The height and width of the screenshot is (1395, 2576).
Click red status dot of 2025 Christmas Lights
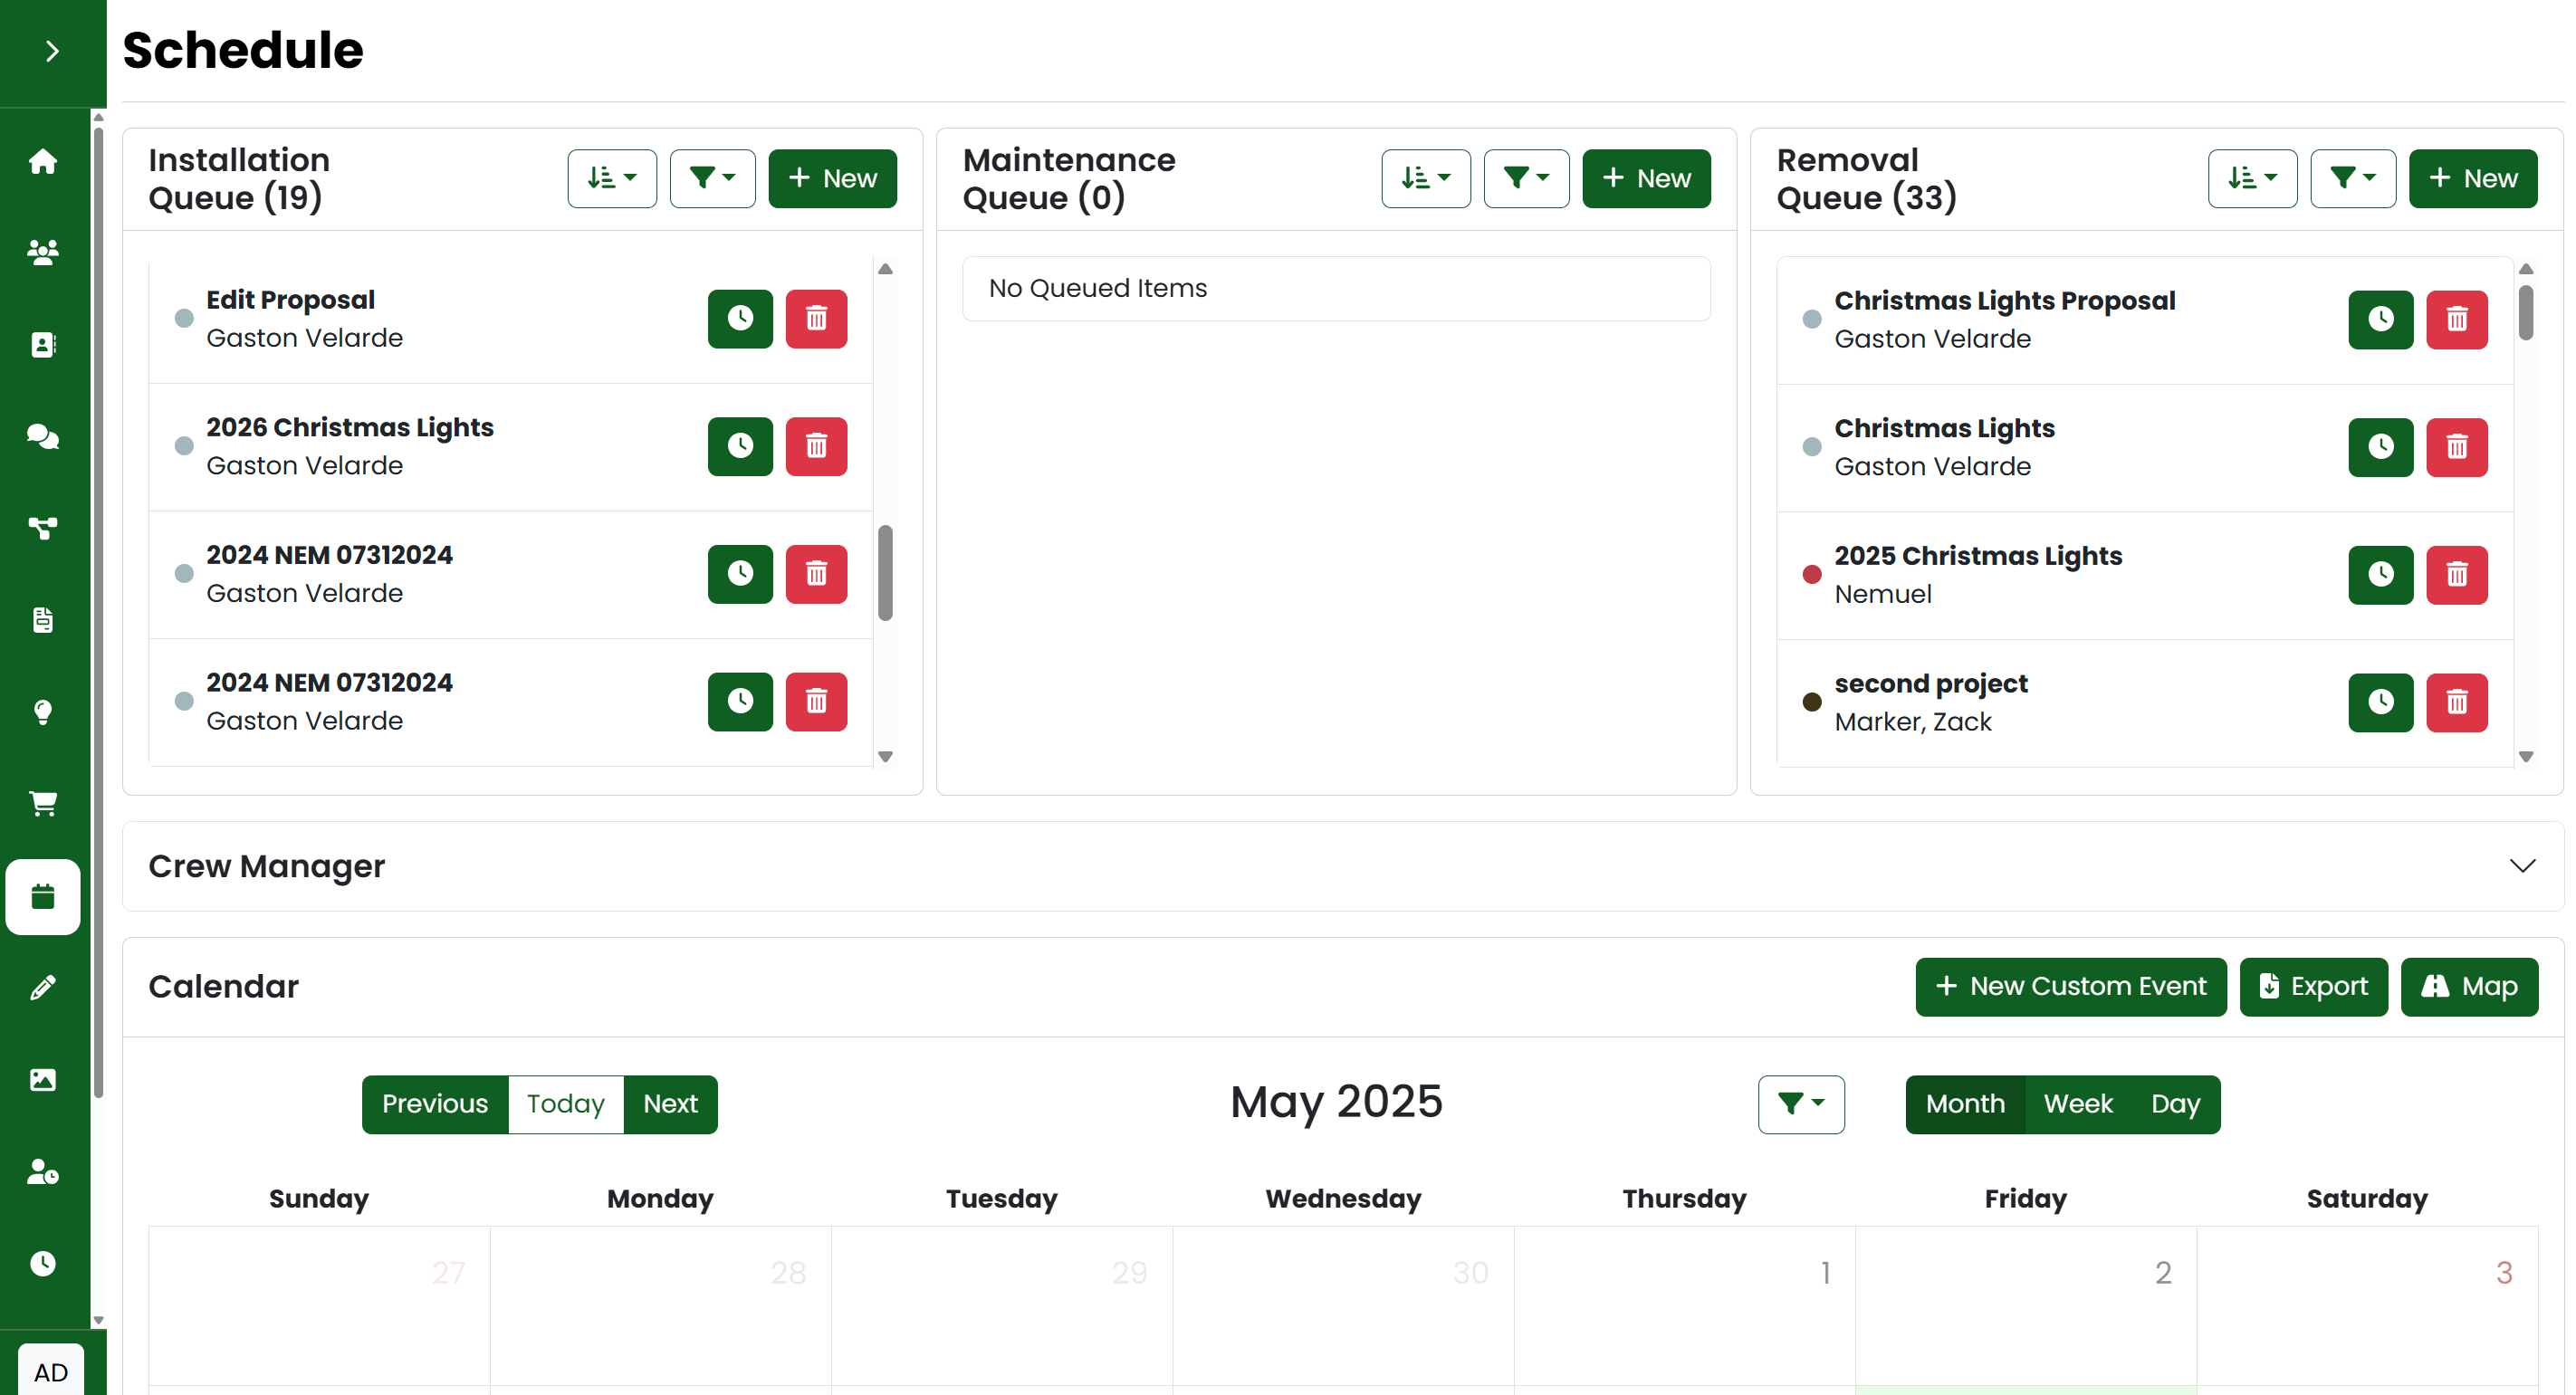1811,574
